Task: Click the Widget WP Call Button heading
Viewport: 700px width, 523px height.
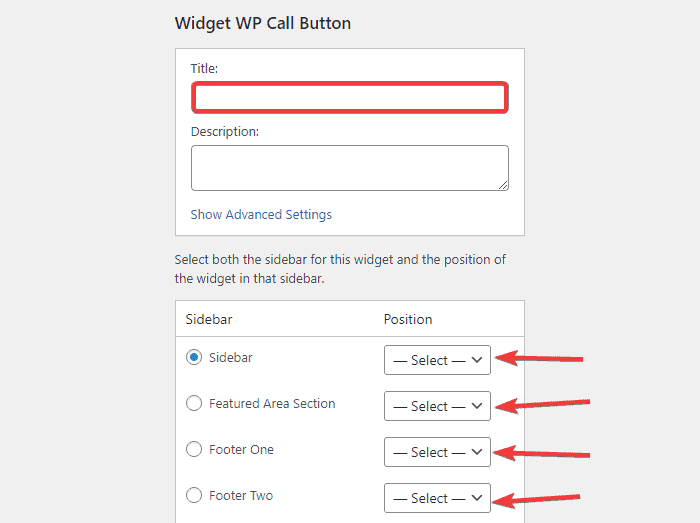Action: (x=263, y=23)
